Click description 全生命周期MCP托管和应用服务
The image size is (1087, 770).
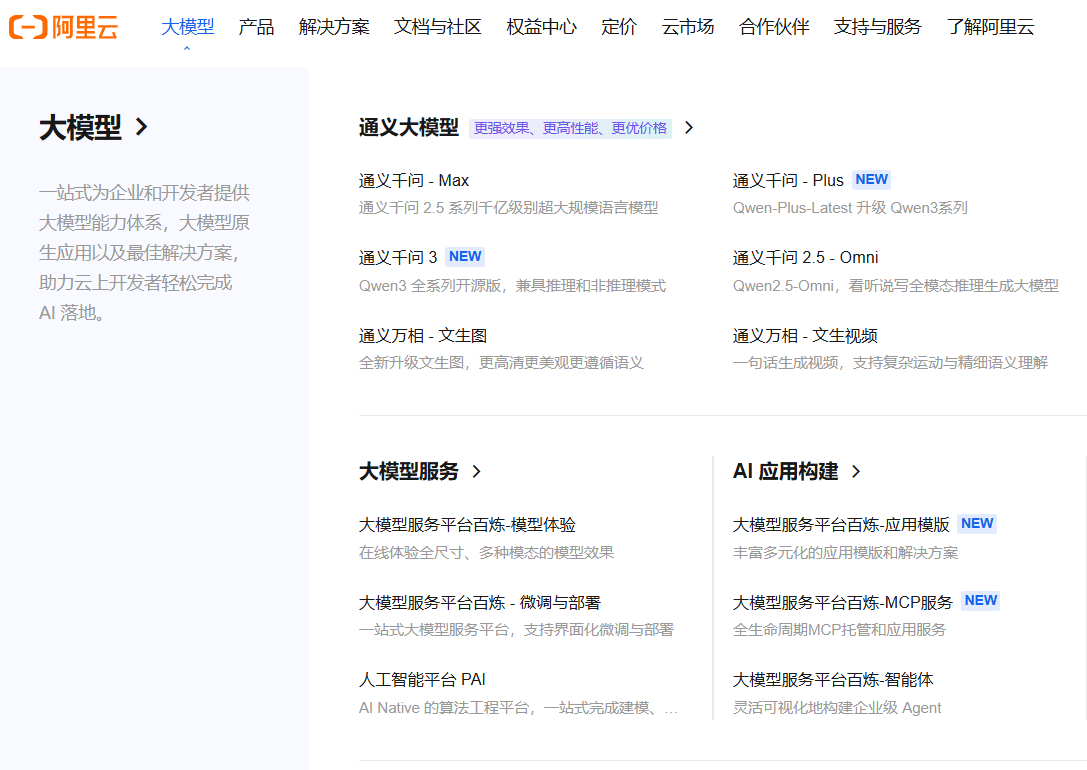tap(839, 630)
